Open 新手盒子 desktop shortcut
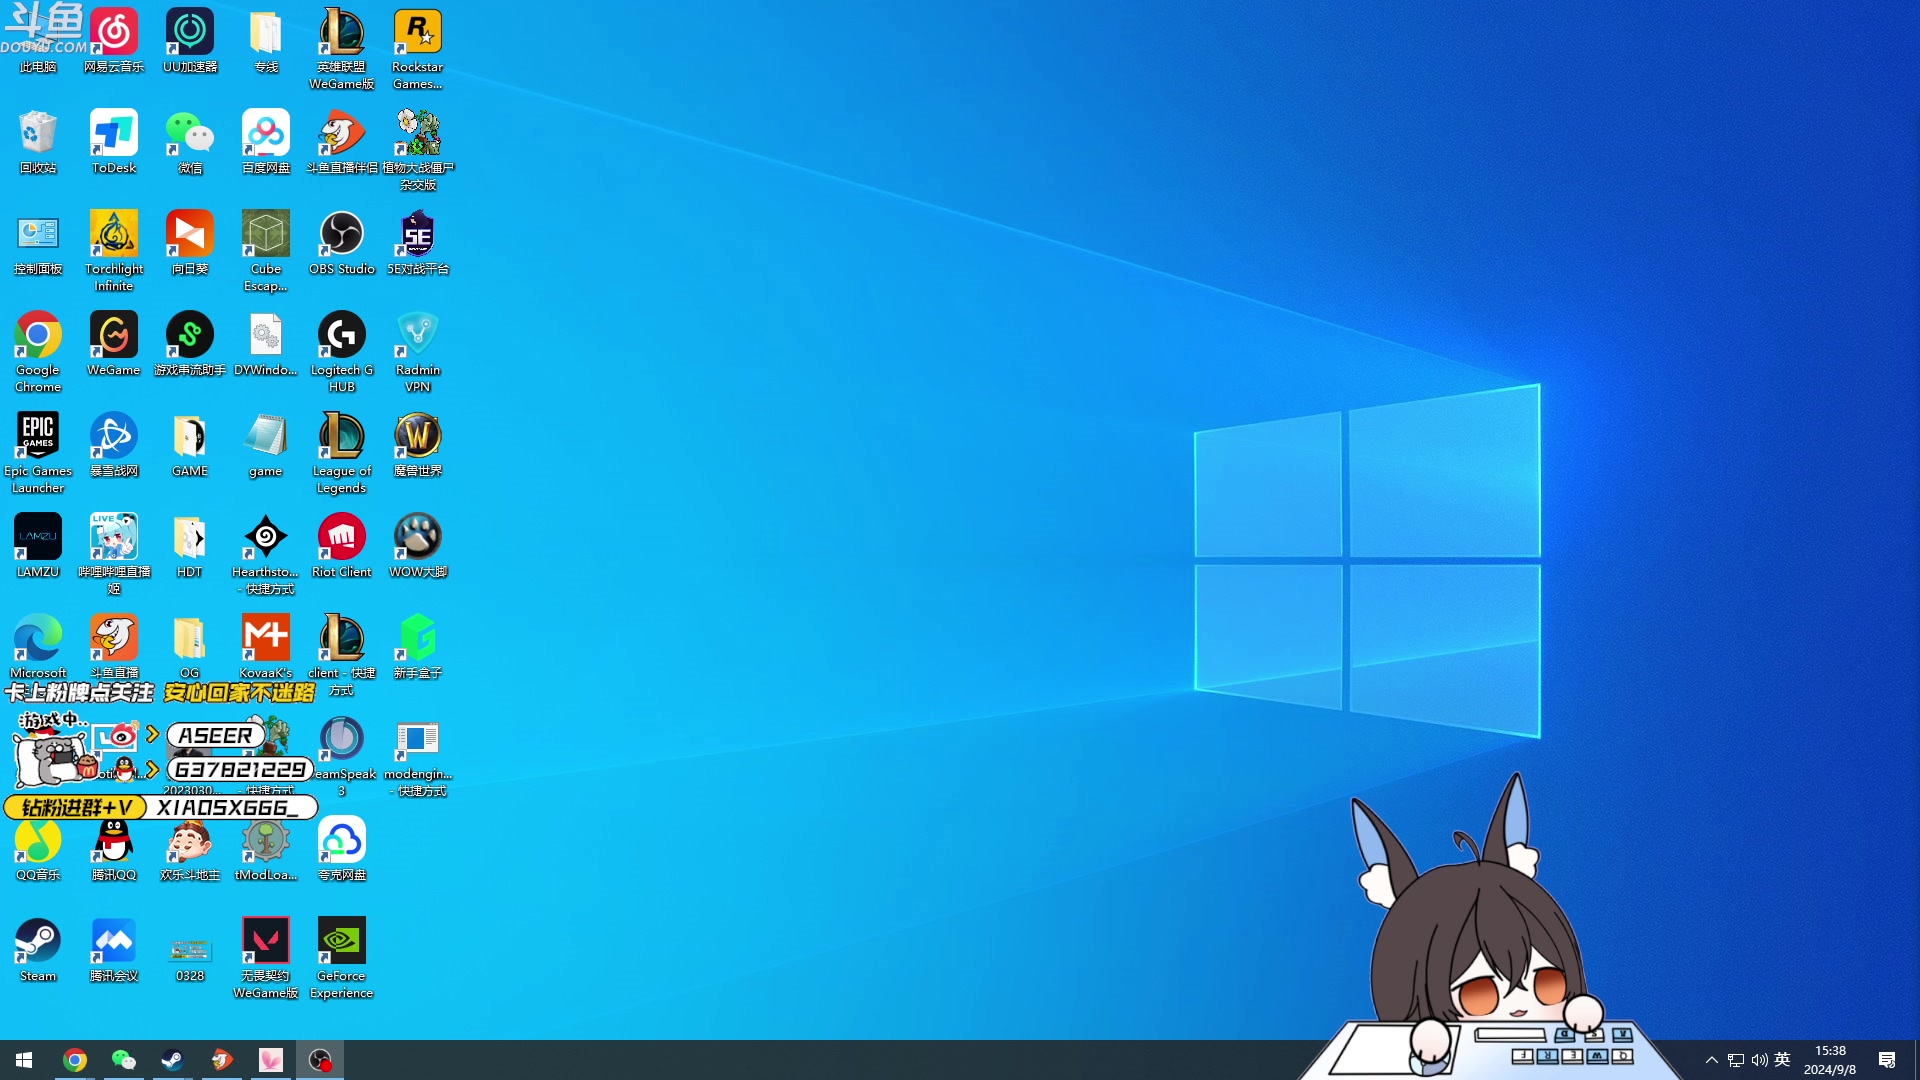1920x1080 pixels. pos(418,646)
